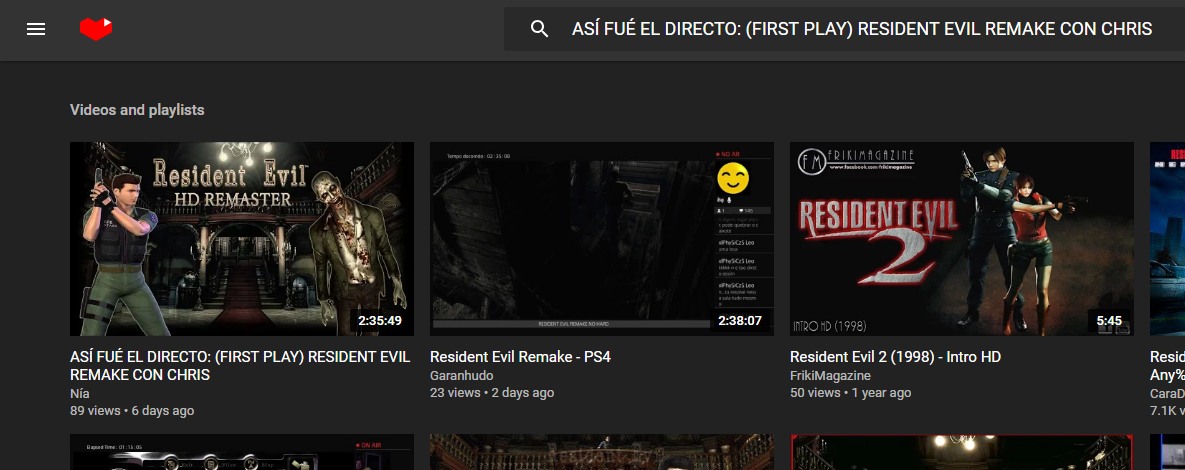Open second-row red-bordered thumbnail

(961, 452)
